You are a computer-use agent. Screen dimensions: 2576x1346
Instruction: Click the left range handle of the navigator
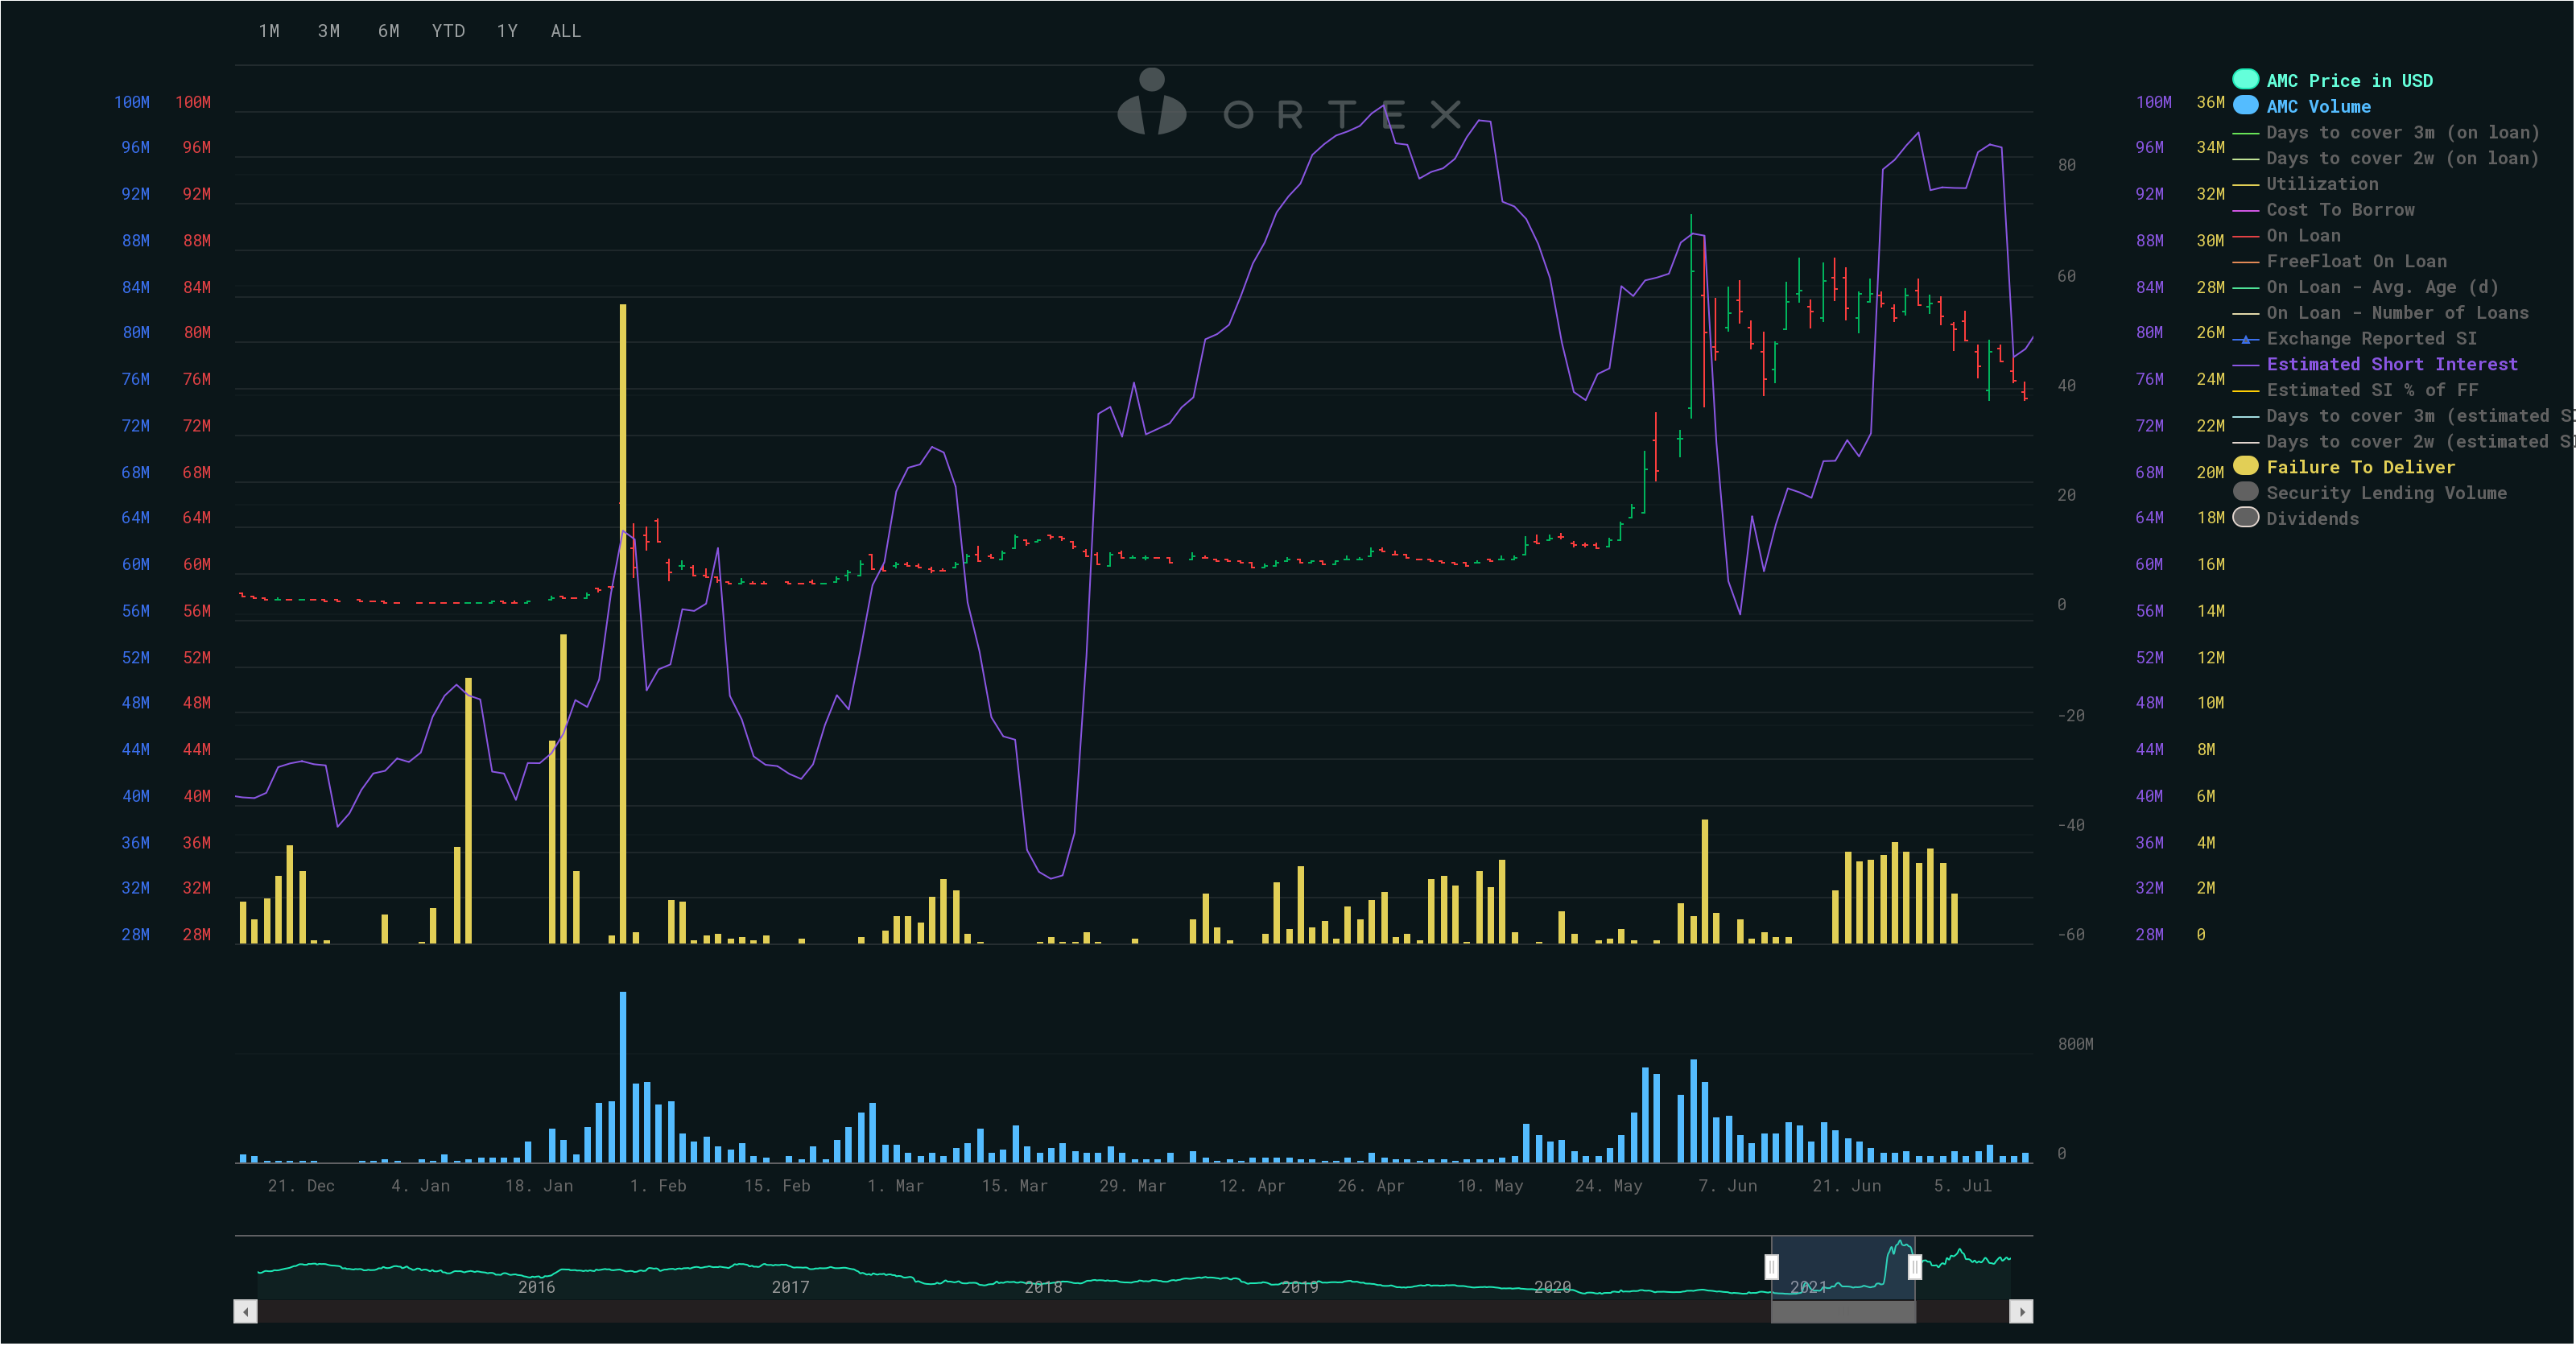1771,1267
